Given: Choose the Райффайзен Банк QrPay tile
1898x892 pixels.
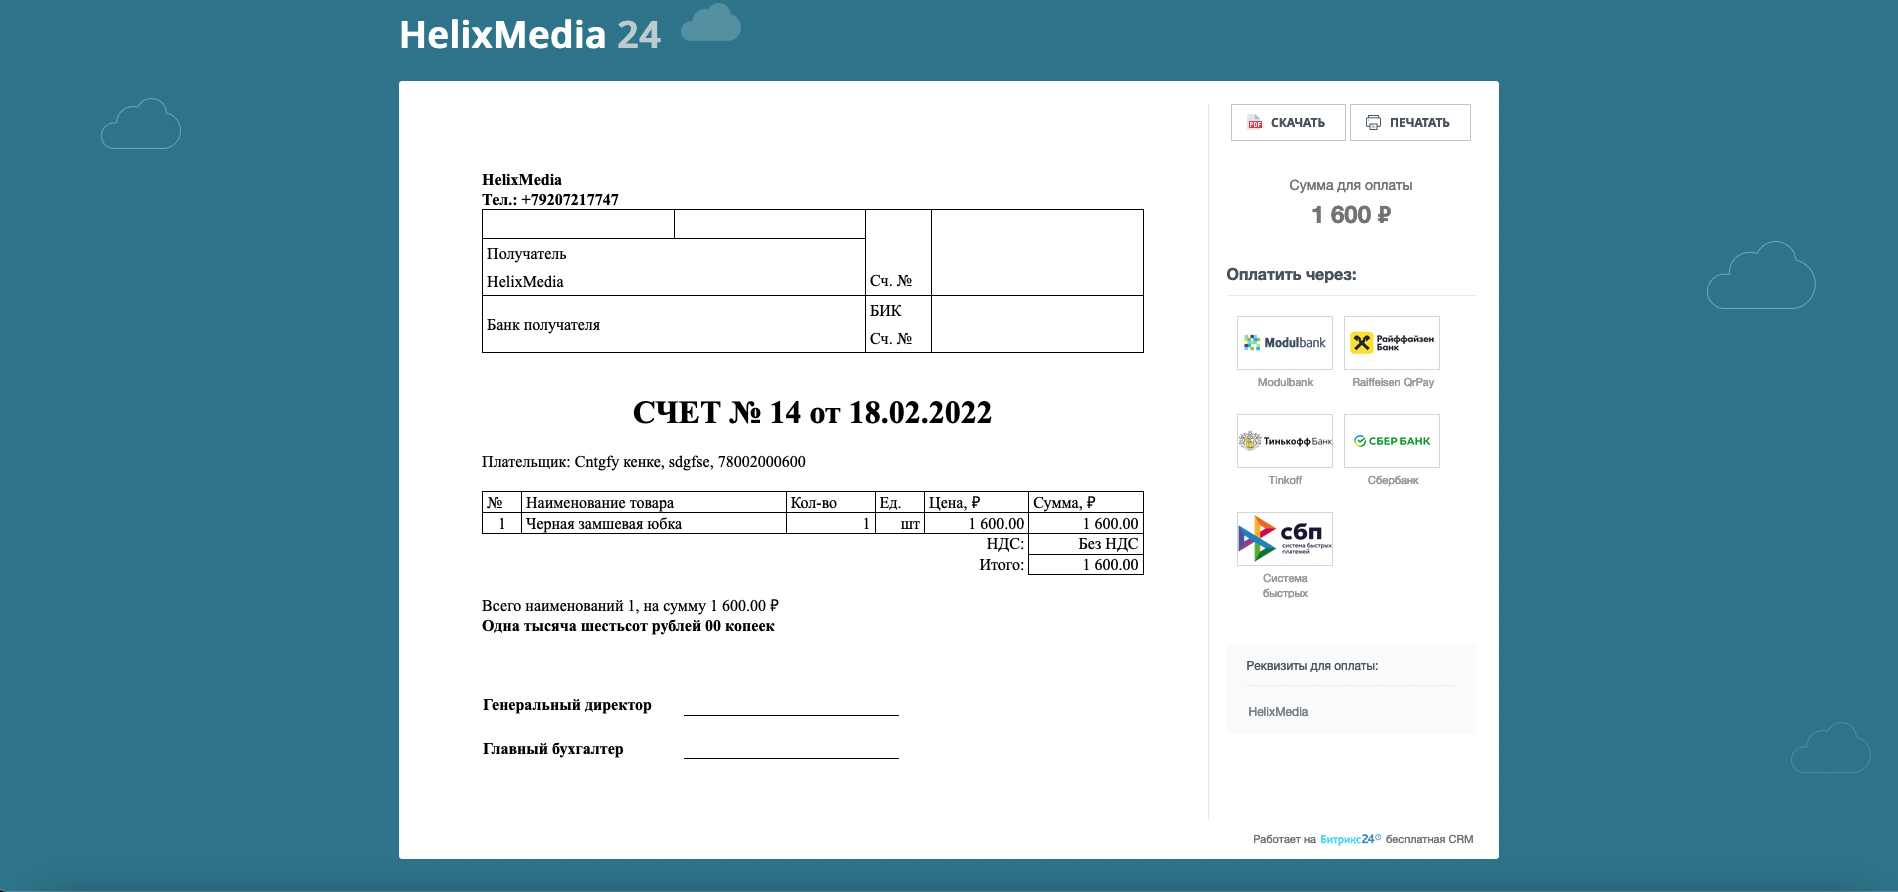Looking at the screenshot, I should pos(1392,343).
